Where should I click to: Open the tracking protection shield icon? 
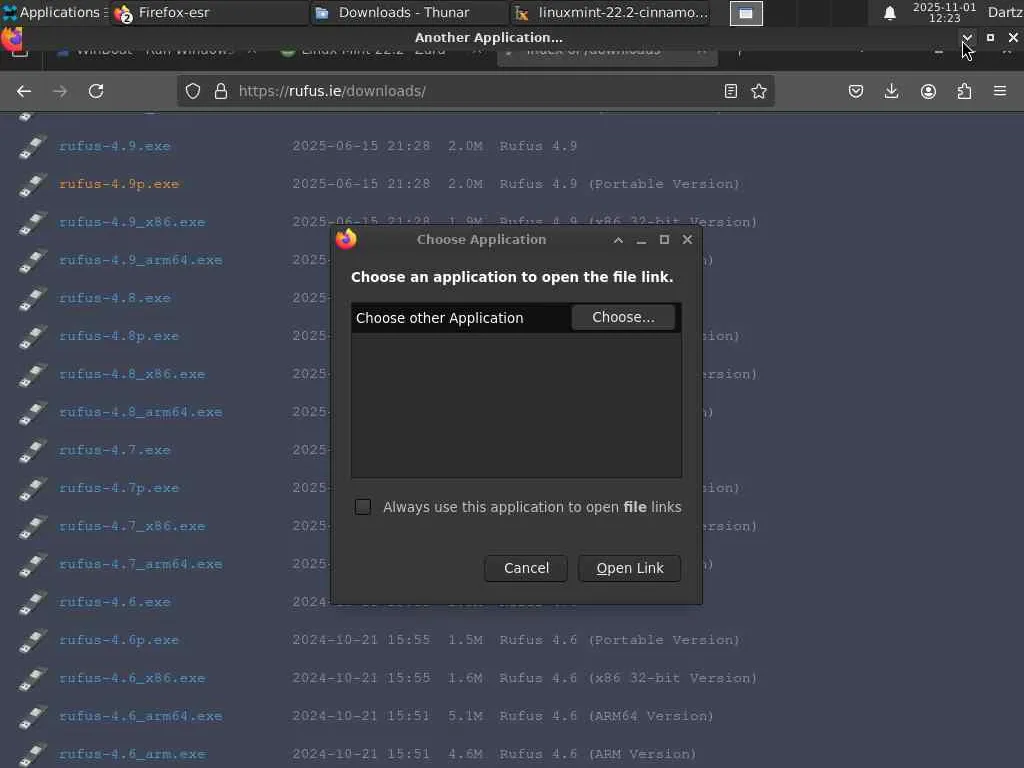click(193, 91)
